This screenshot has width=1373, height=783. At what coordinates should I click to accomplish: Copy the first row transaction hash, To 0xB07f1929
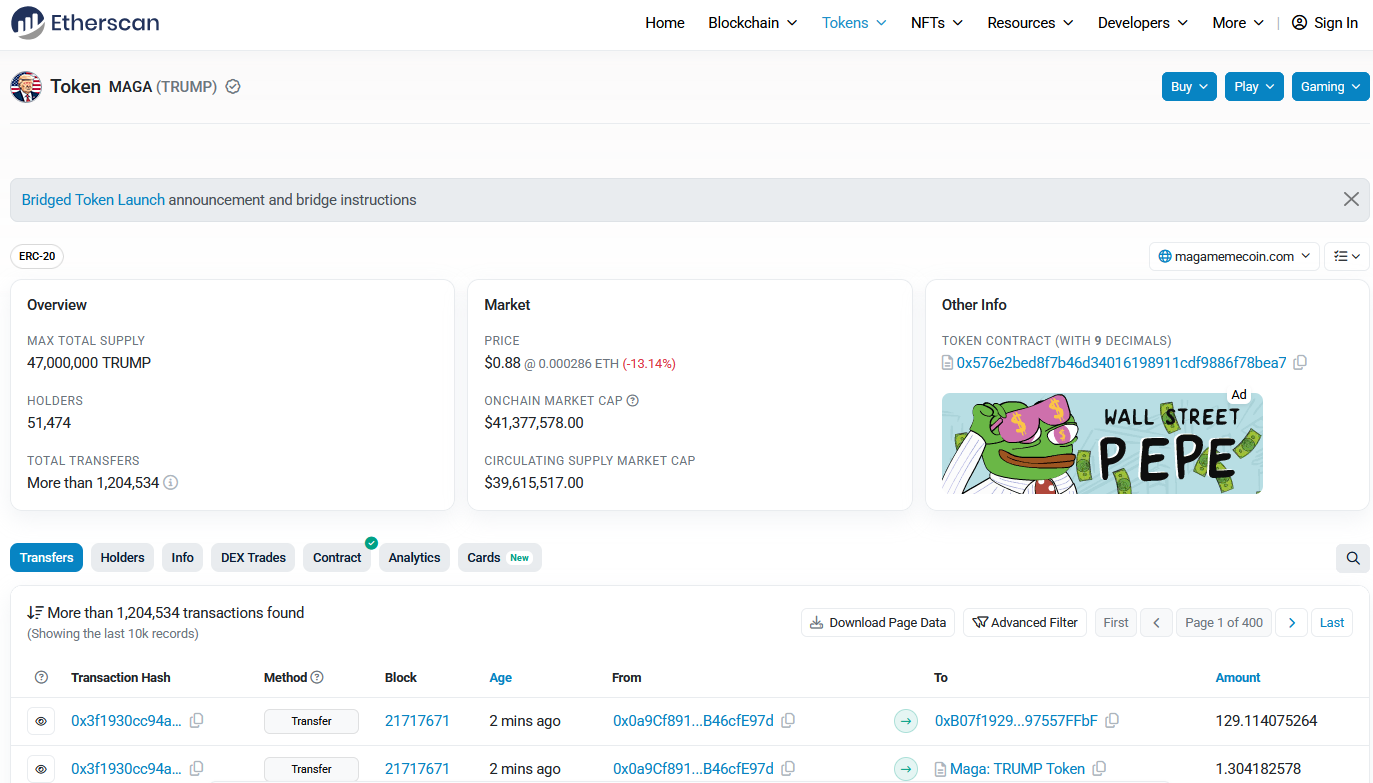click(197, 720)
